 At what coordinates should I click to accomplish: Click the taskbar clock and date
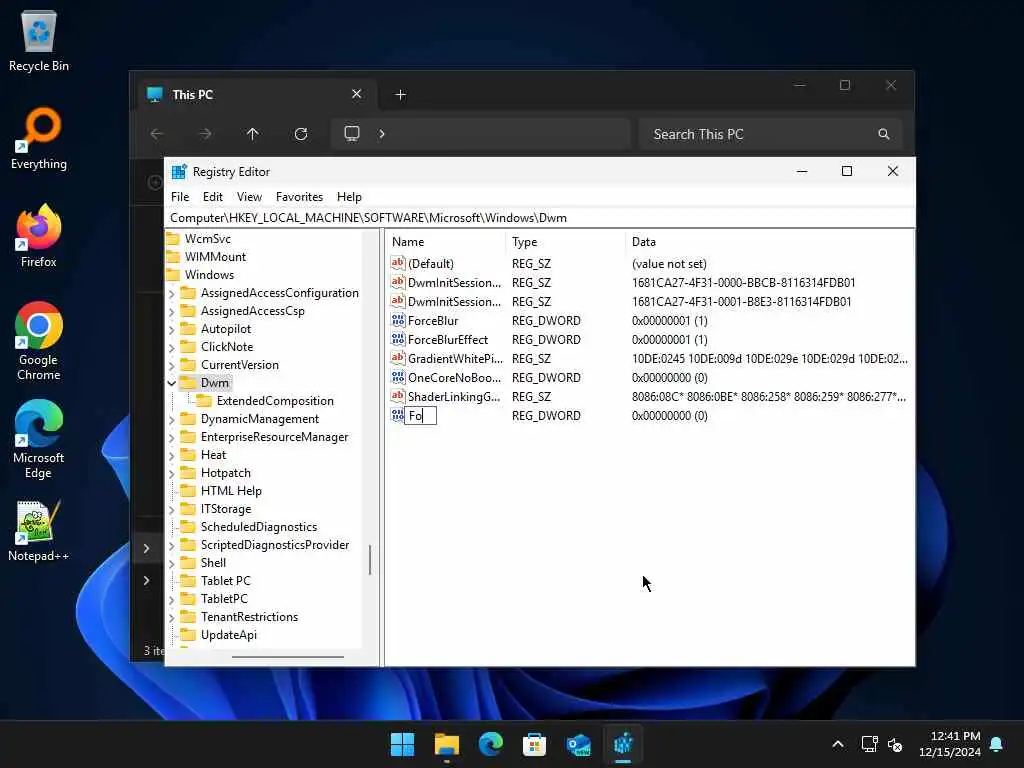point(950,744)
